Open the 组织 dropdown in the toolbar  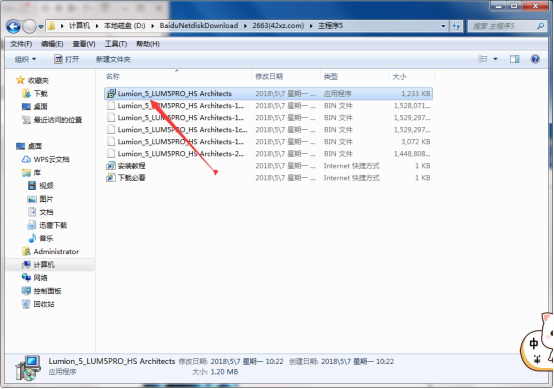point(25,59)
